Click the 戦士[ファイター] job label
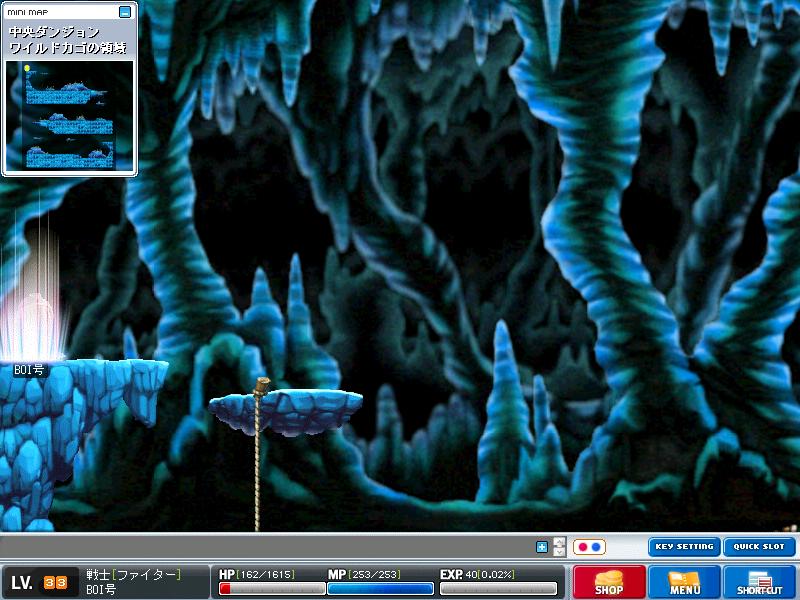 pos(134,575)
